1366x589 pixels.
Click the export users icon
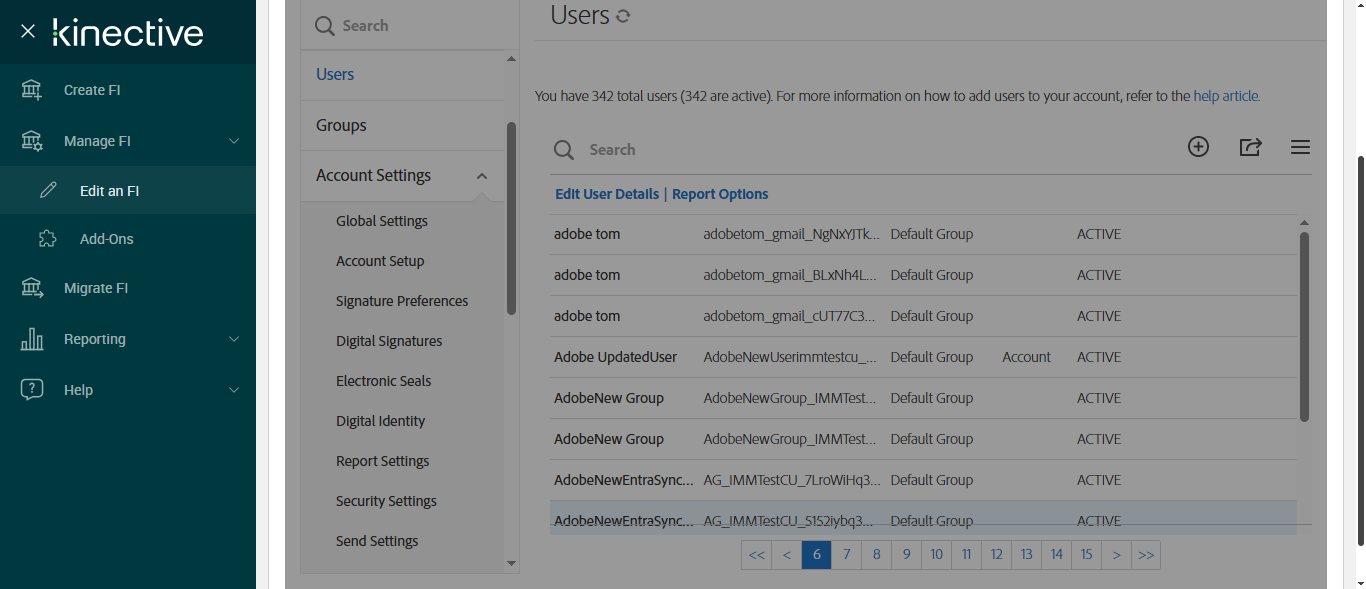click(1250, 147)
